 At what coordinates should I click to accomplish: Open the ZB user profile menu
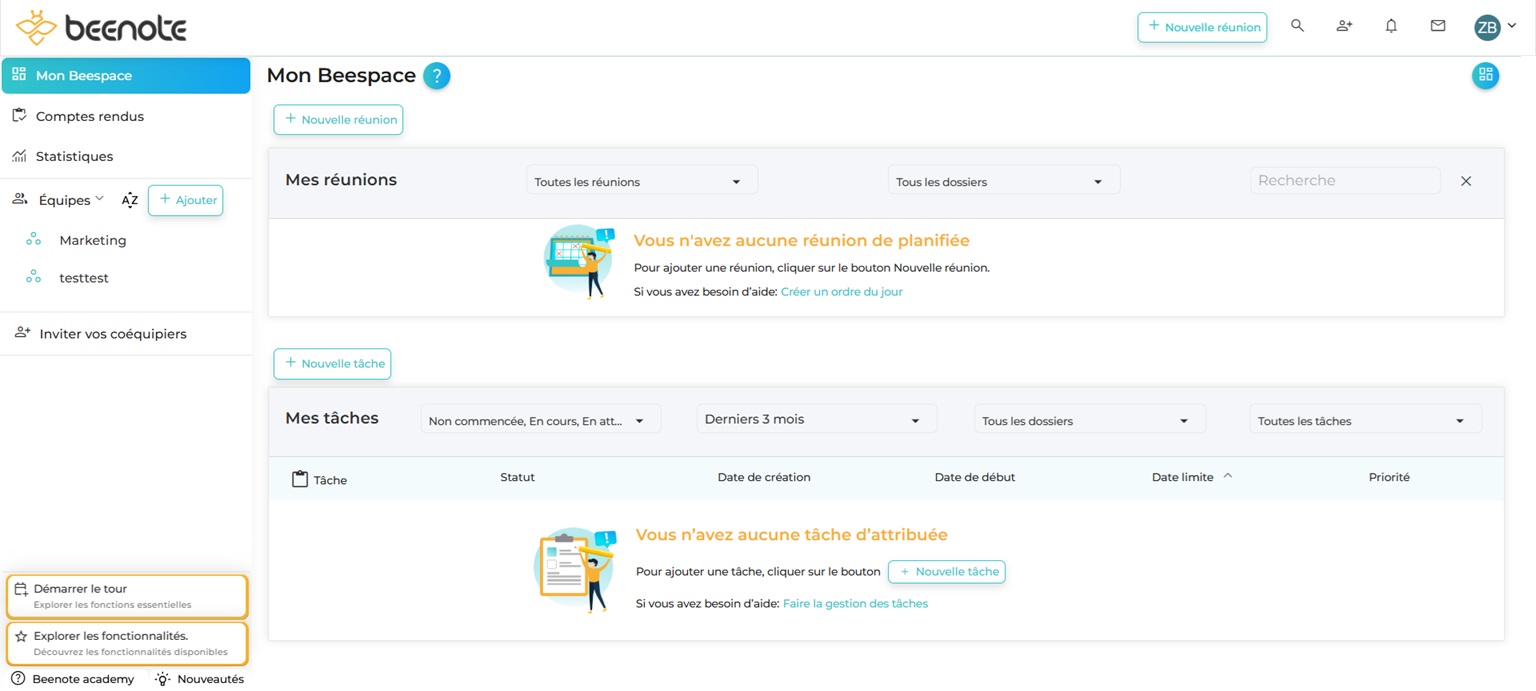click(x=1495, y=27)
